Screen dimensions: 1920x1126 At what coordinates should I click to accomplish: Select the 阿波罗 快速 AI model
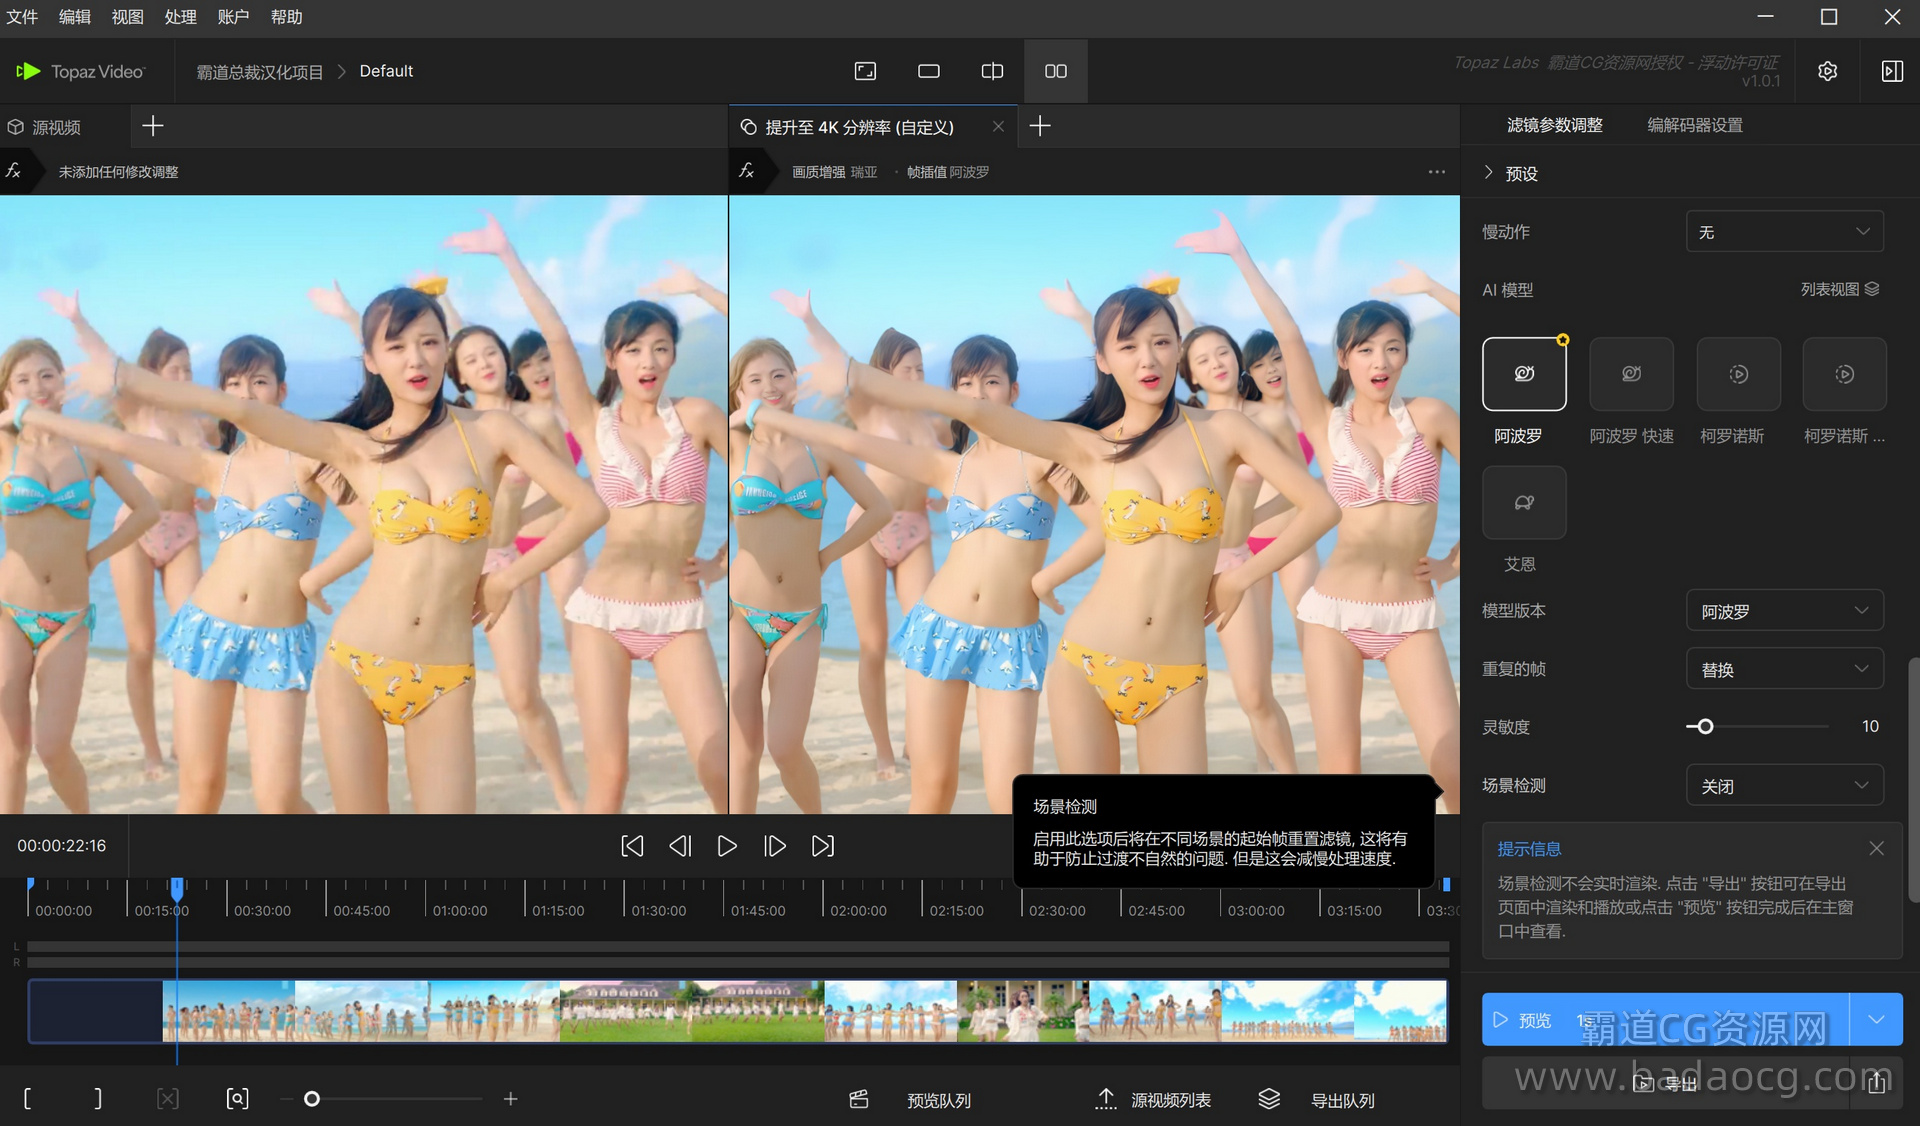(x=1631, y=374)
